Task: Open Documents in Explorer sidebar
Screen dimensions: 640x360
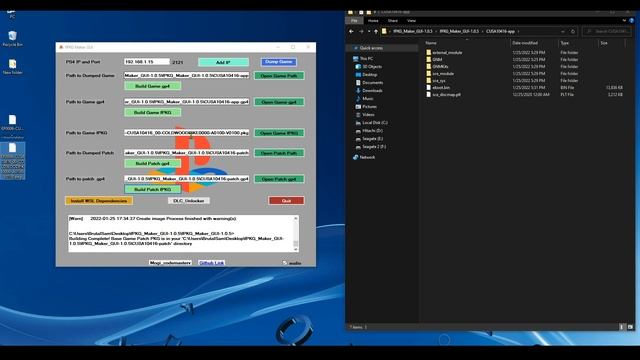Action: [x=369, y=82]
